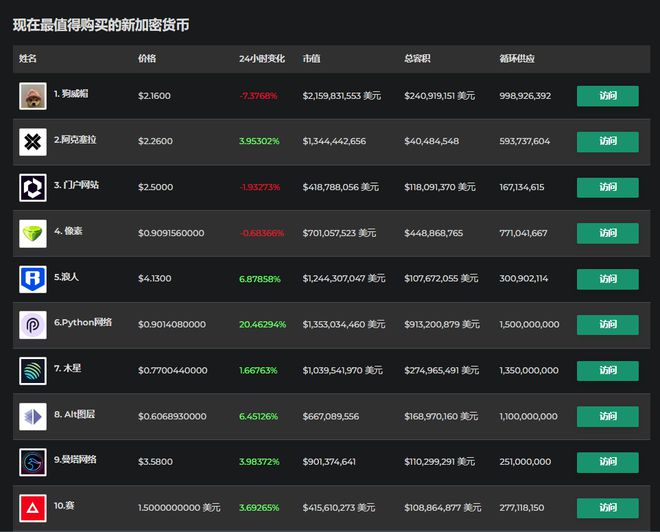Click the purple P icon for Python网络
The width and height of the screenshot is (660, 532).
[x=33, y=325]
